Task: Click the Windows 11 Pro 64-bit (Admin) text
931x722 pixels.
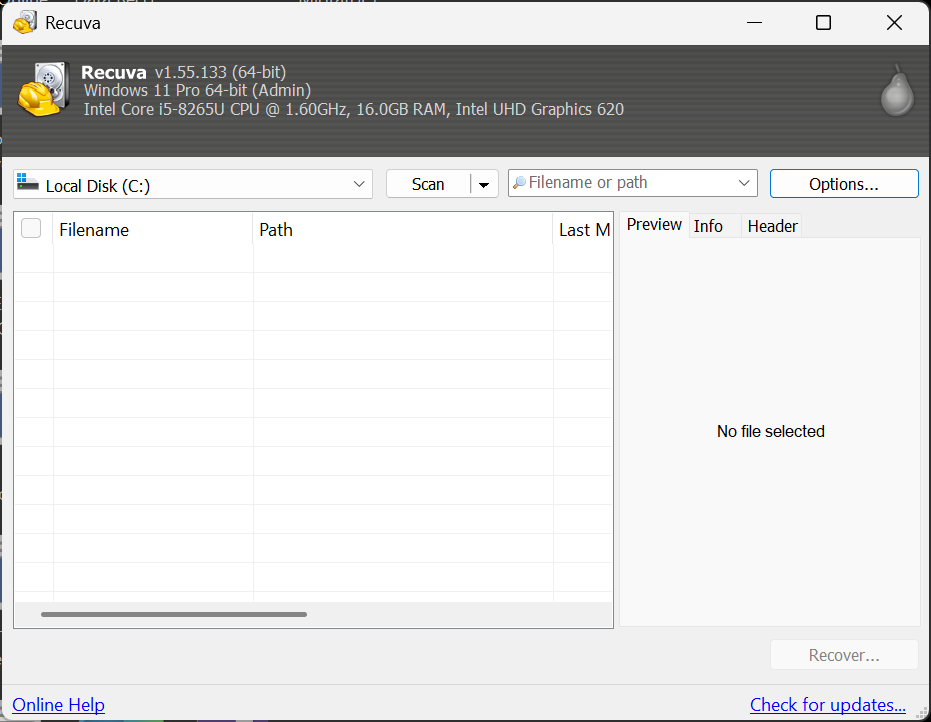Action: click(x=197, y=90)
